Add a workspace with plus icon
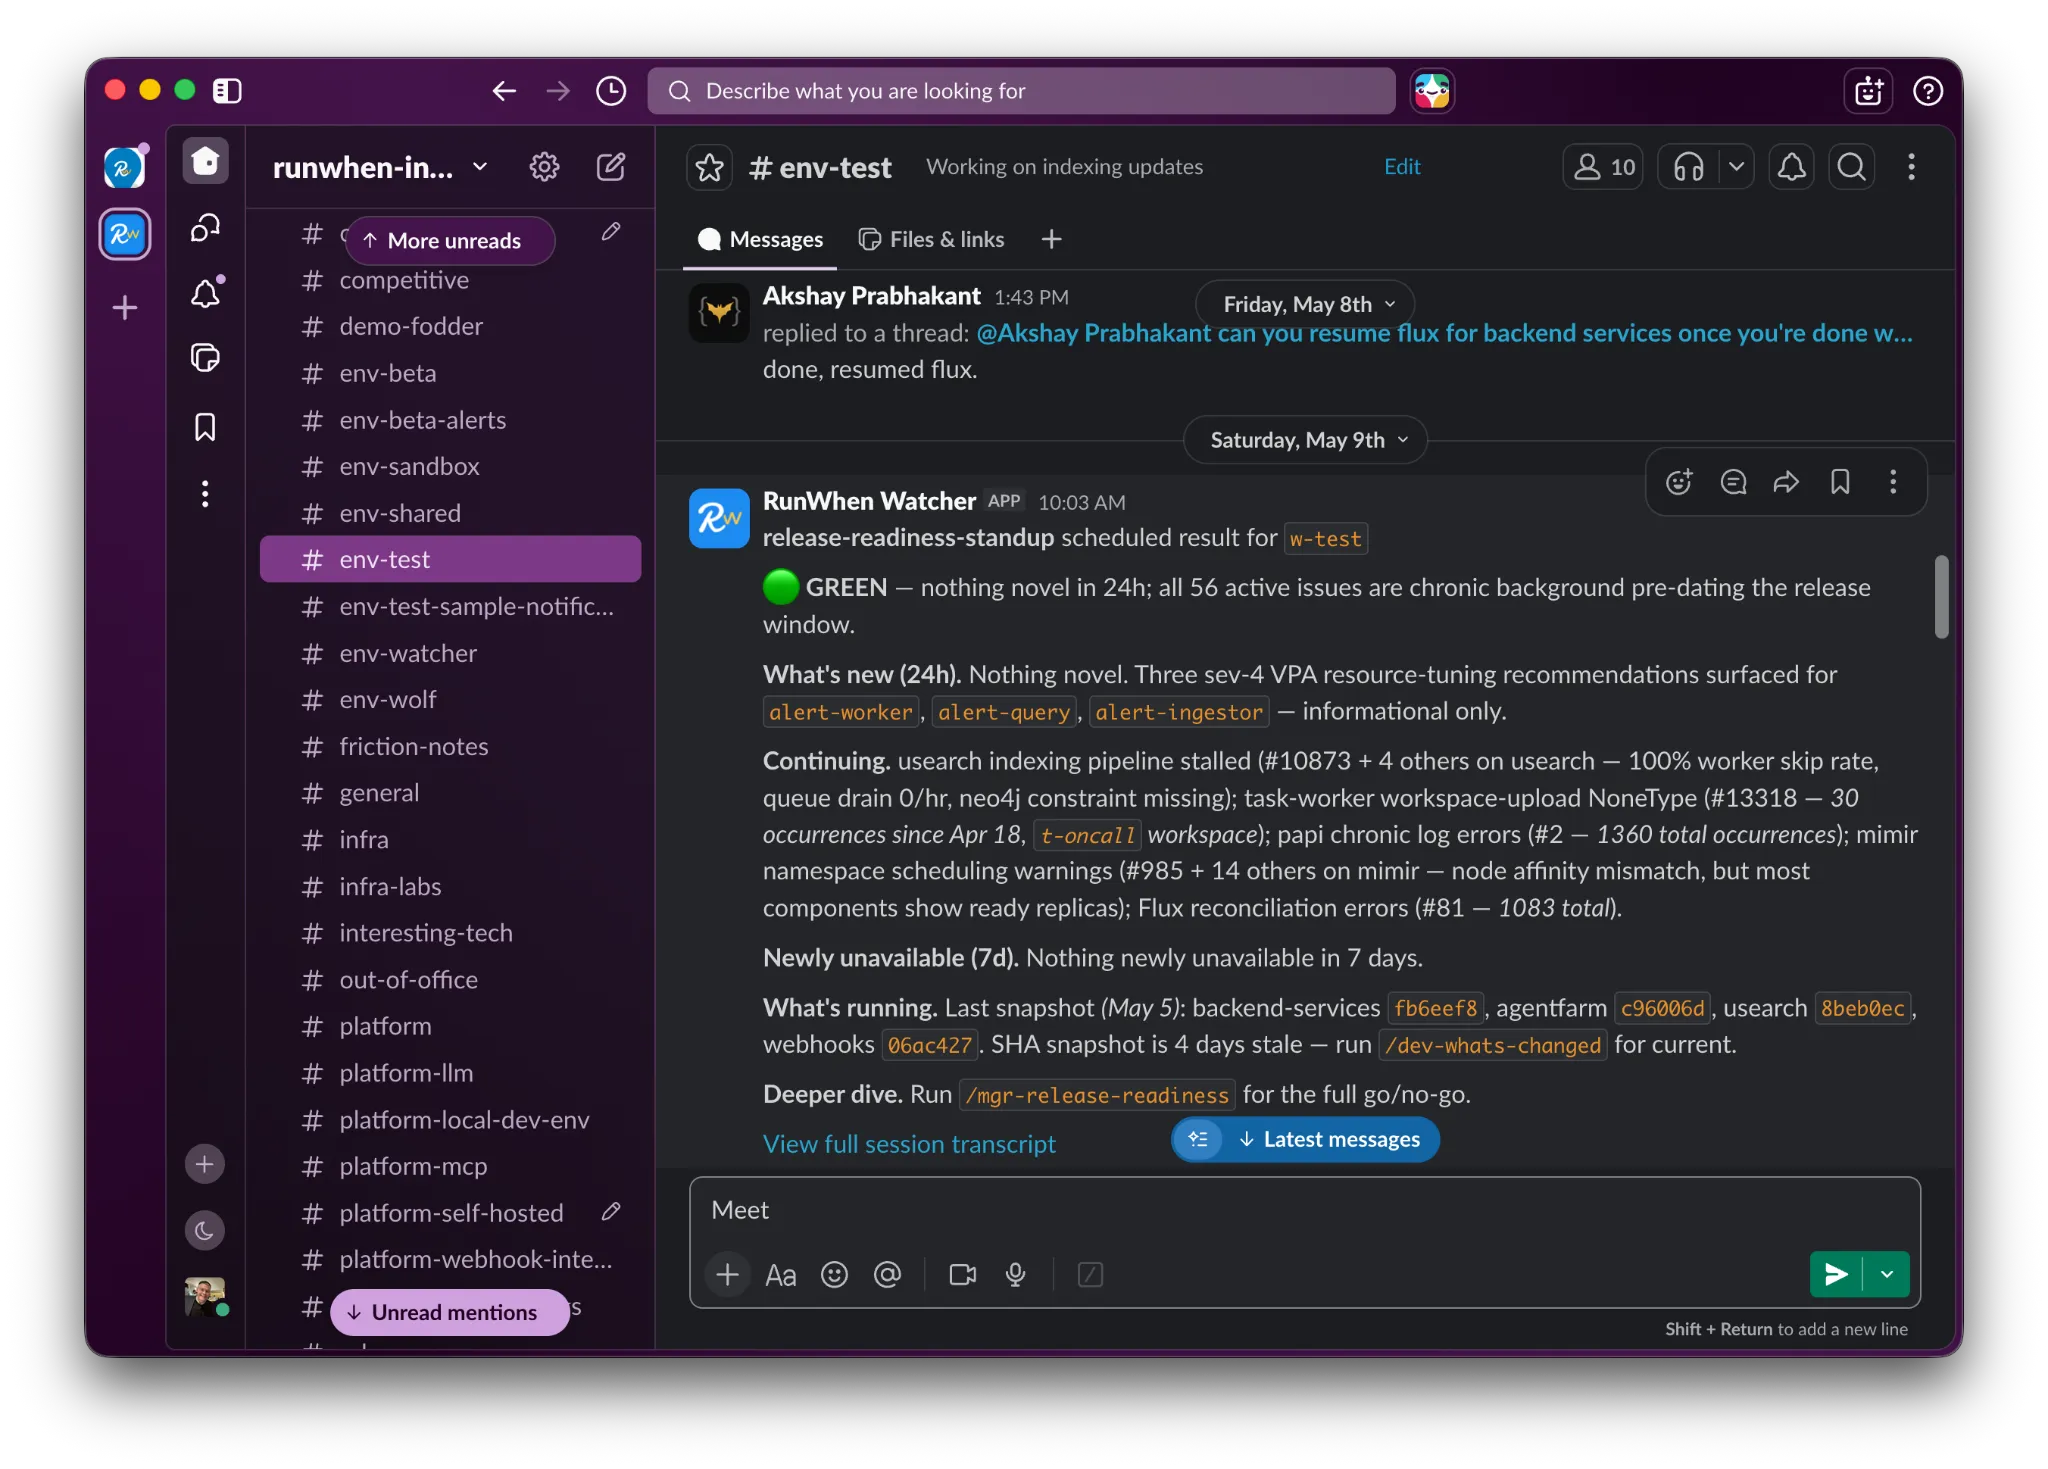 pos(125,307)
